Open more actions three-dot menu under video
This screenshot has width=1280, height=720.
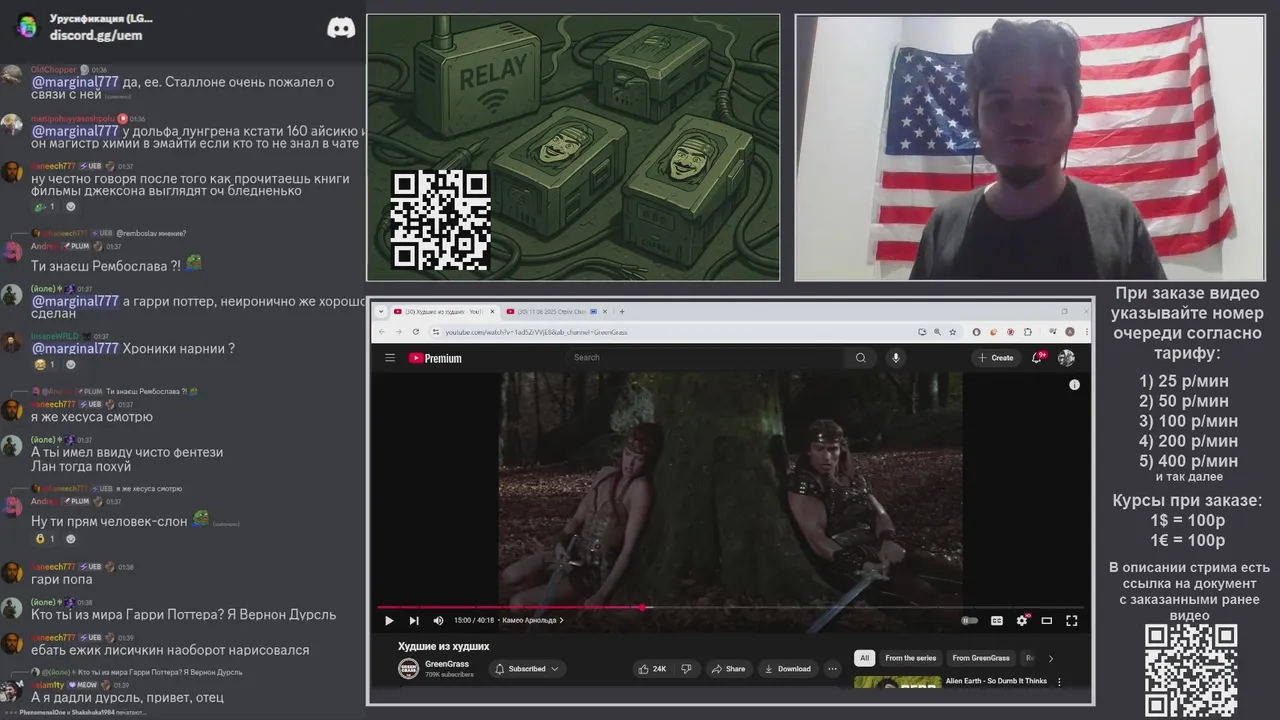[x=832, y=668]
